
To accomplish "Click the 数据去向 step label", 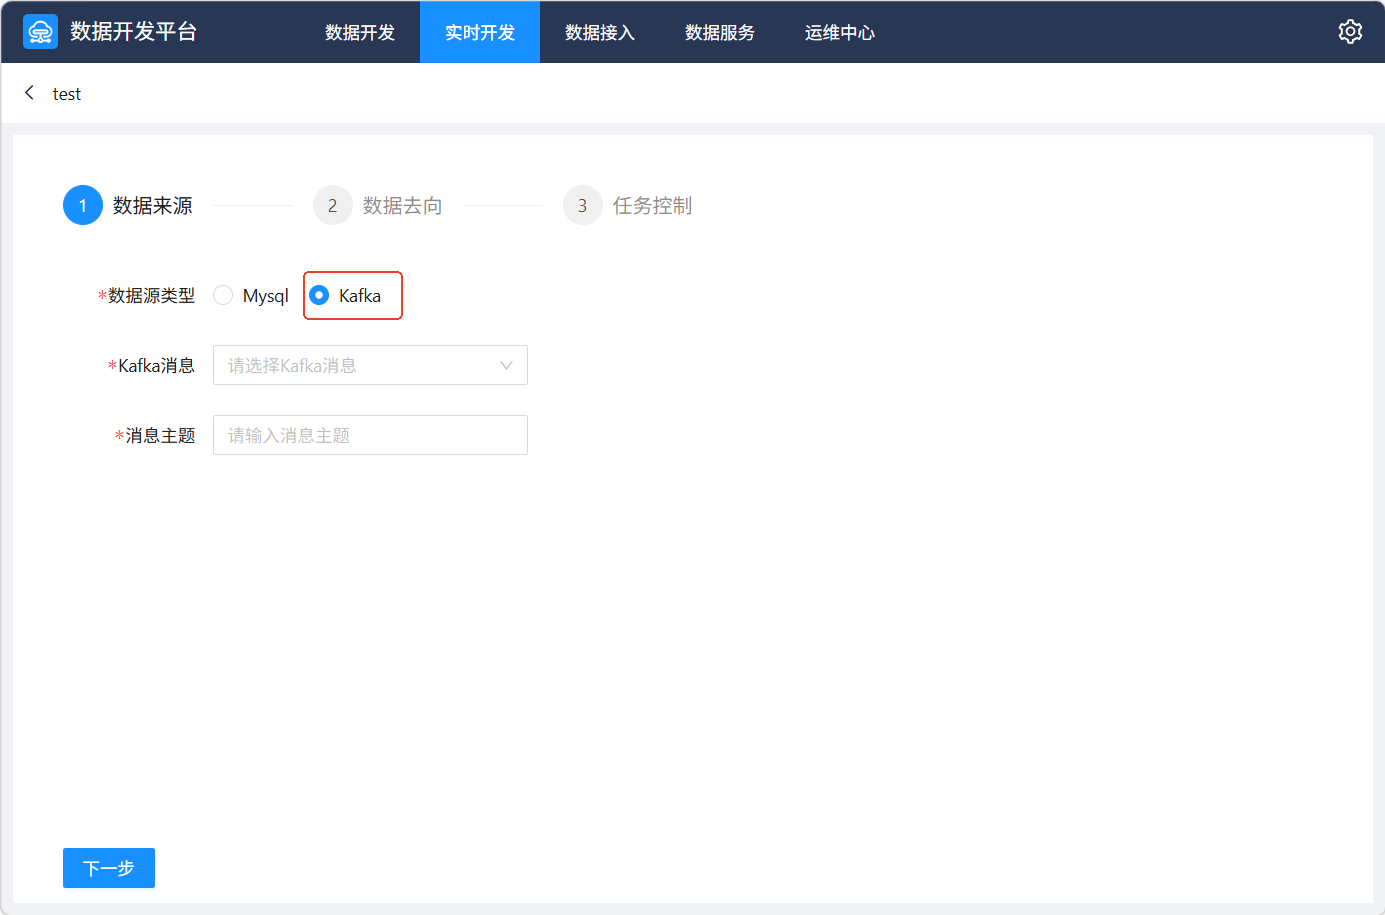I will (x=402, y=205).
